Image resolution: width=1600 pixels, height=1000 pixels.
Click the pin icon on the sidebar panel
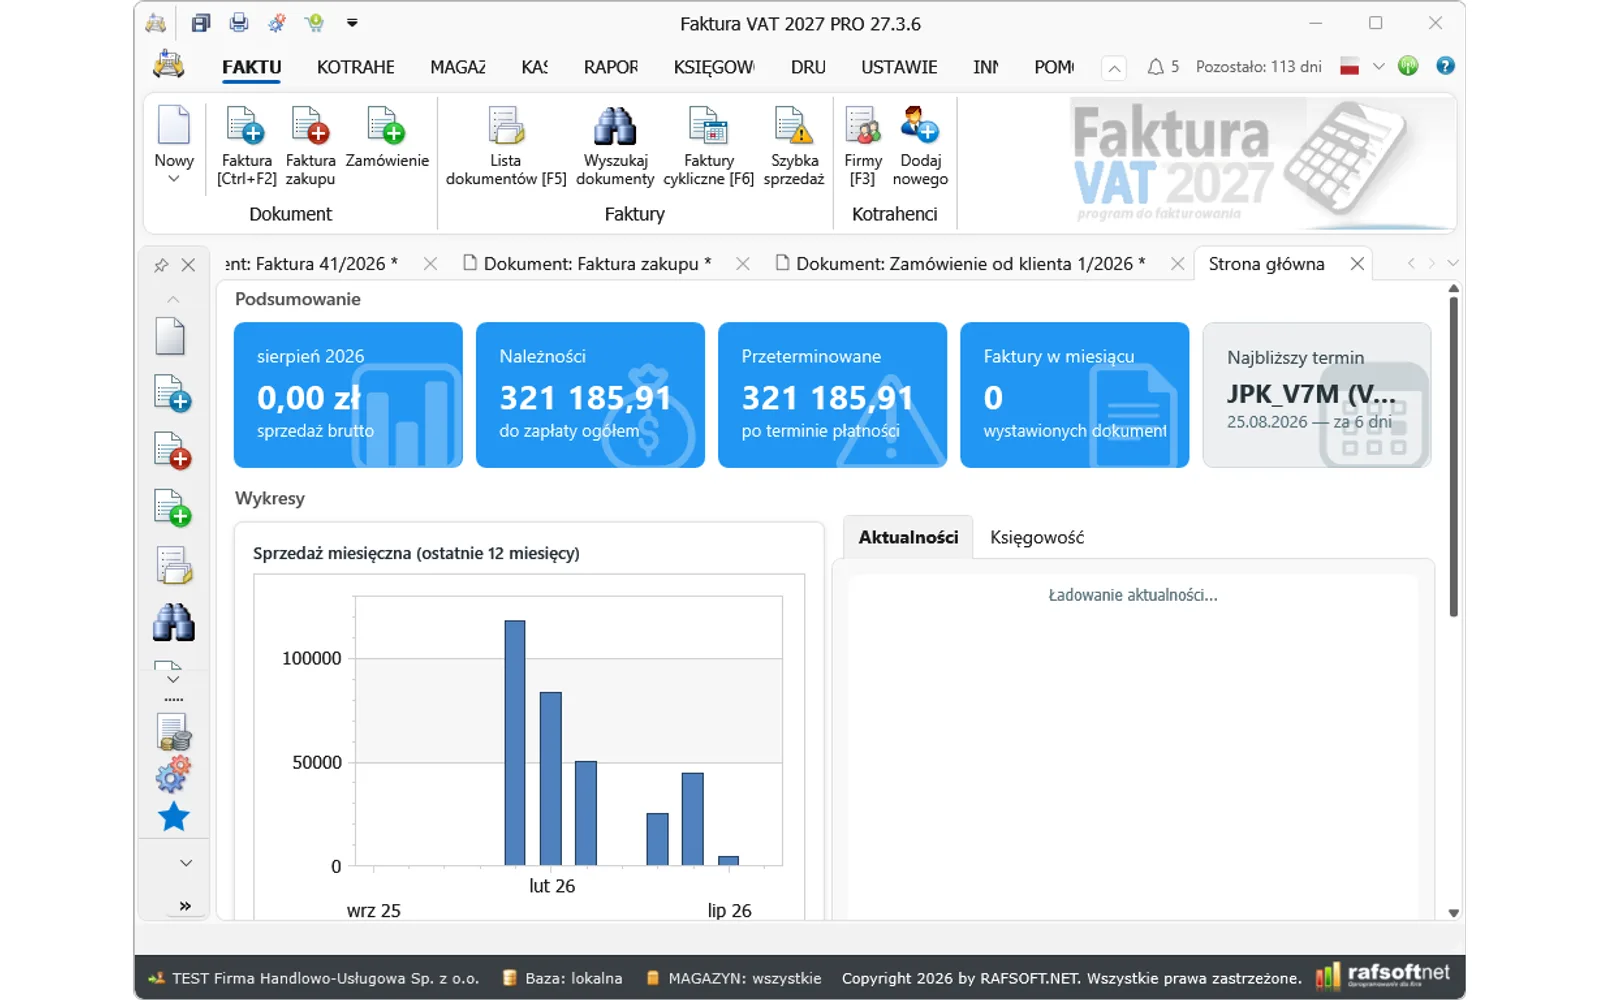pyautogui.click(x=161, y=265)
